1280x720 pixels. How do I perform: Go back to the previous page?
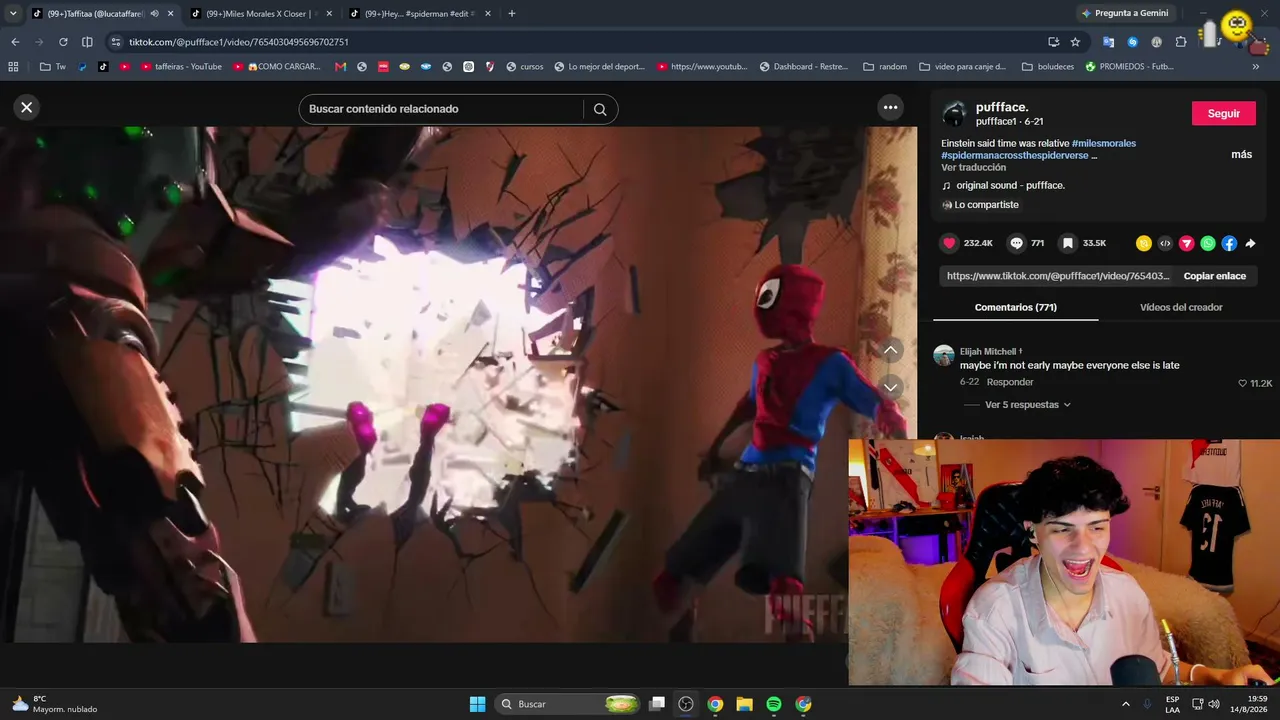click(15, 42)
